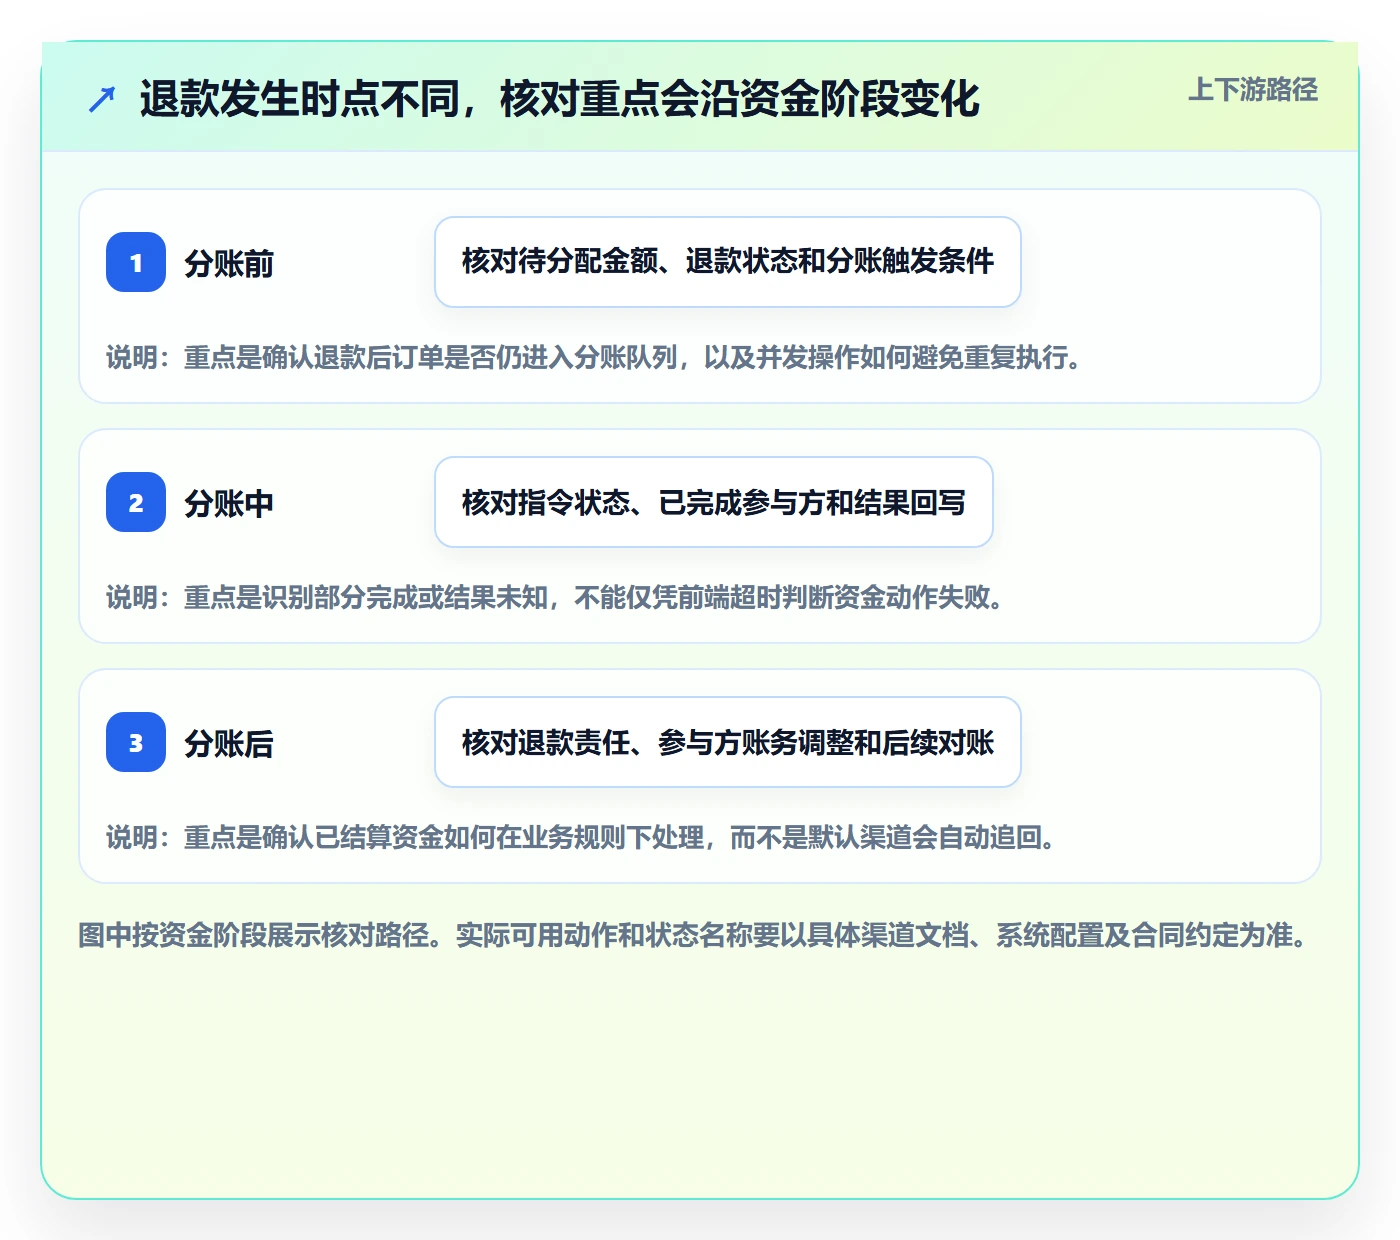Click step number 3 badge
Viewport: 1400px width, 1240px height.
click(x=136, y=742)
